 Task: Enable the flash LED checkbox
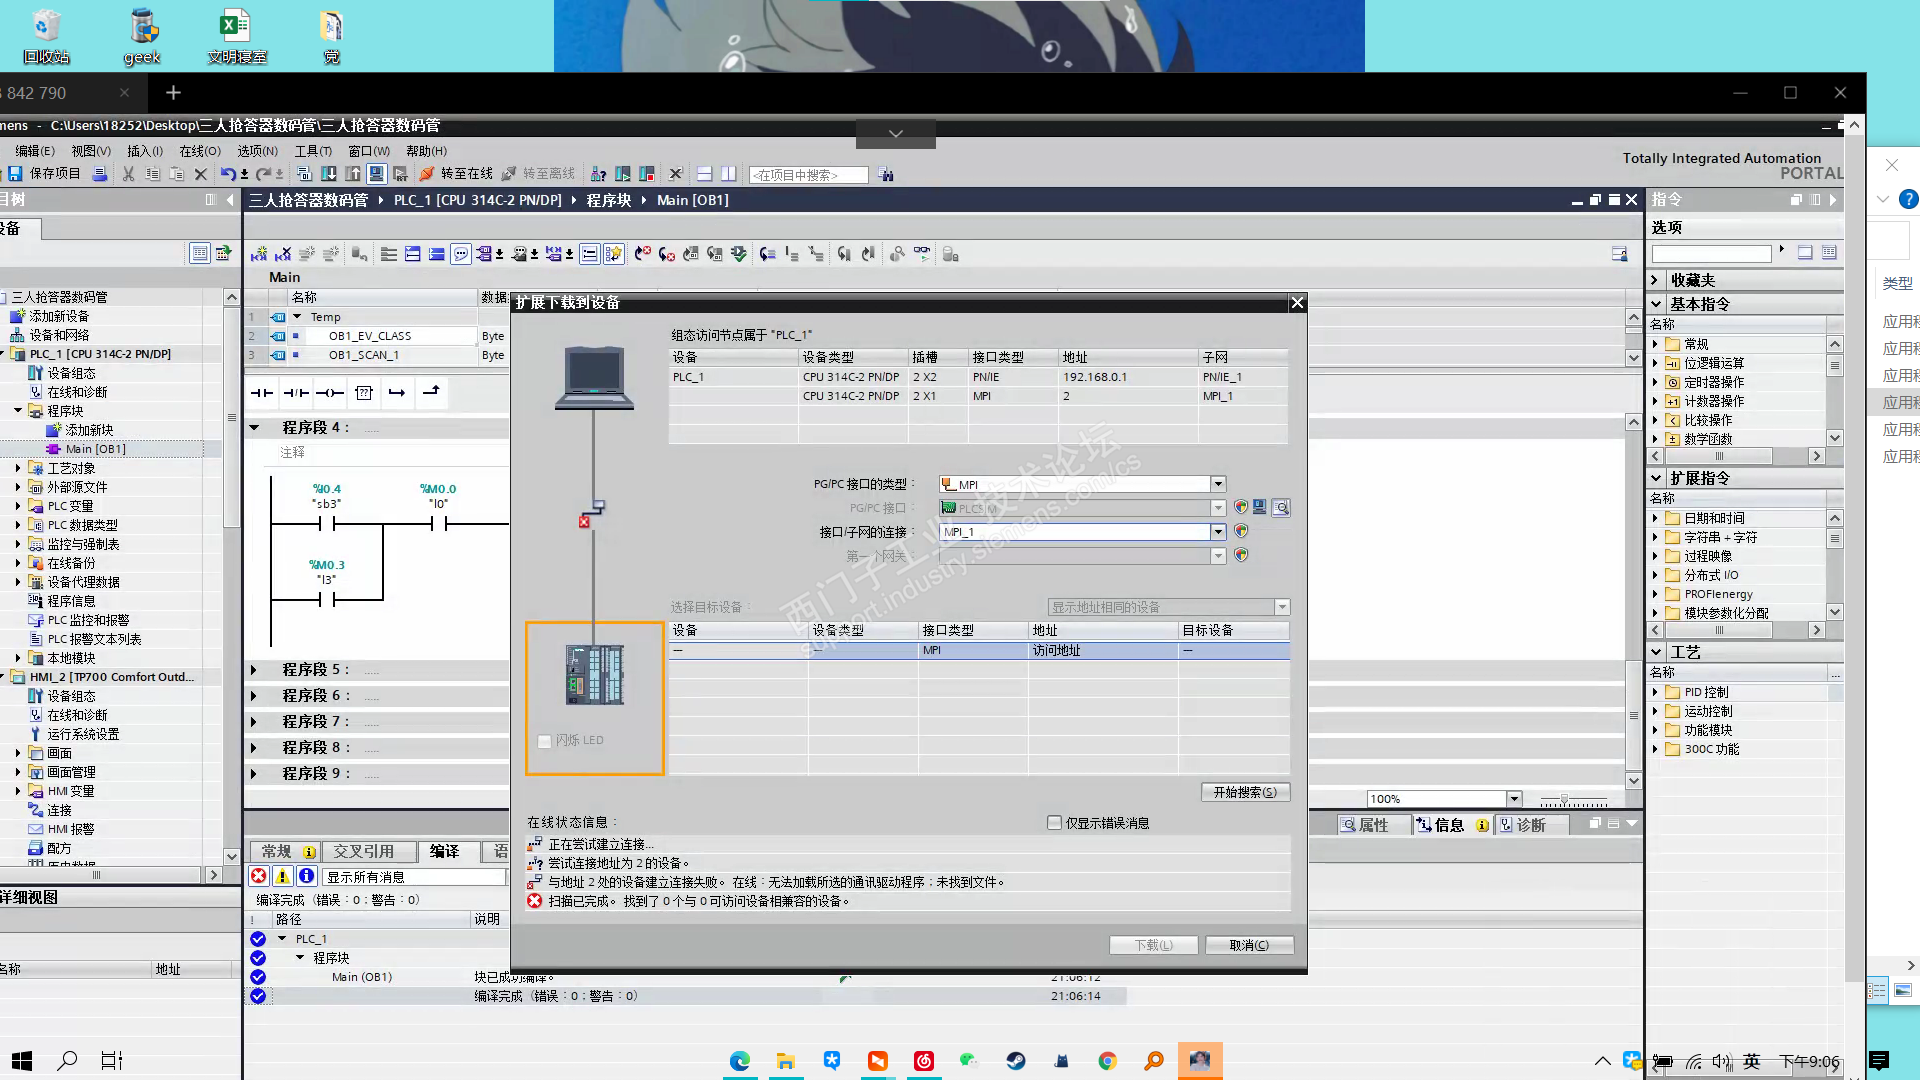click(x=545, y=741)
